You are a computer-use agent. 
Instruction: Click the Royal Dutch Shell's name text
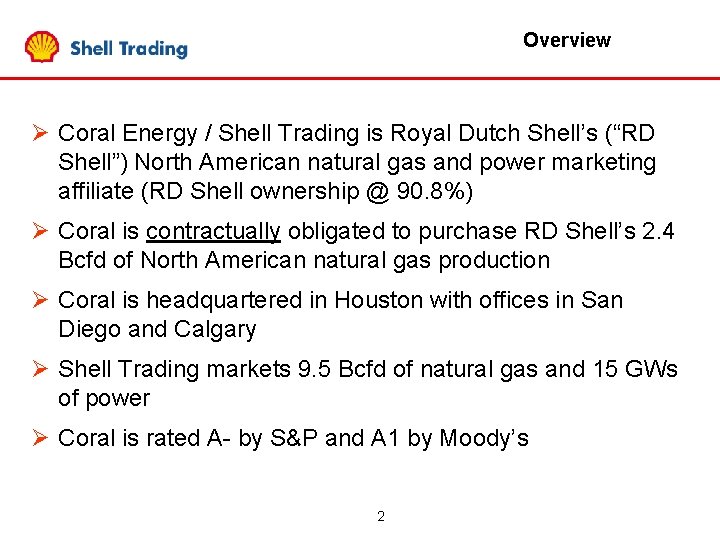[x=494, y=133]
